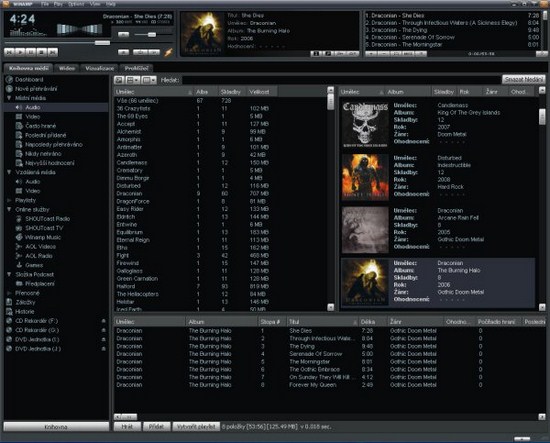This screenshot has height=443, width=550.
Task: Click the song seek bar handle
Action: tap(102, 43)
